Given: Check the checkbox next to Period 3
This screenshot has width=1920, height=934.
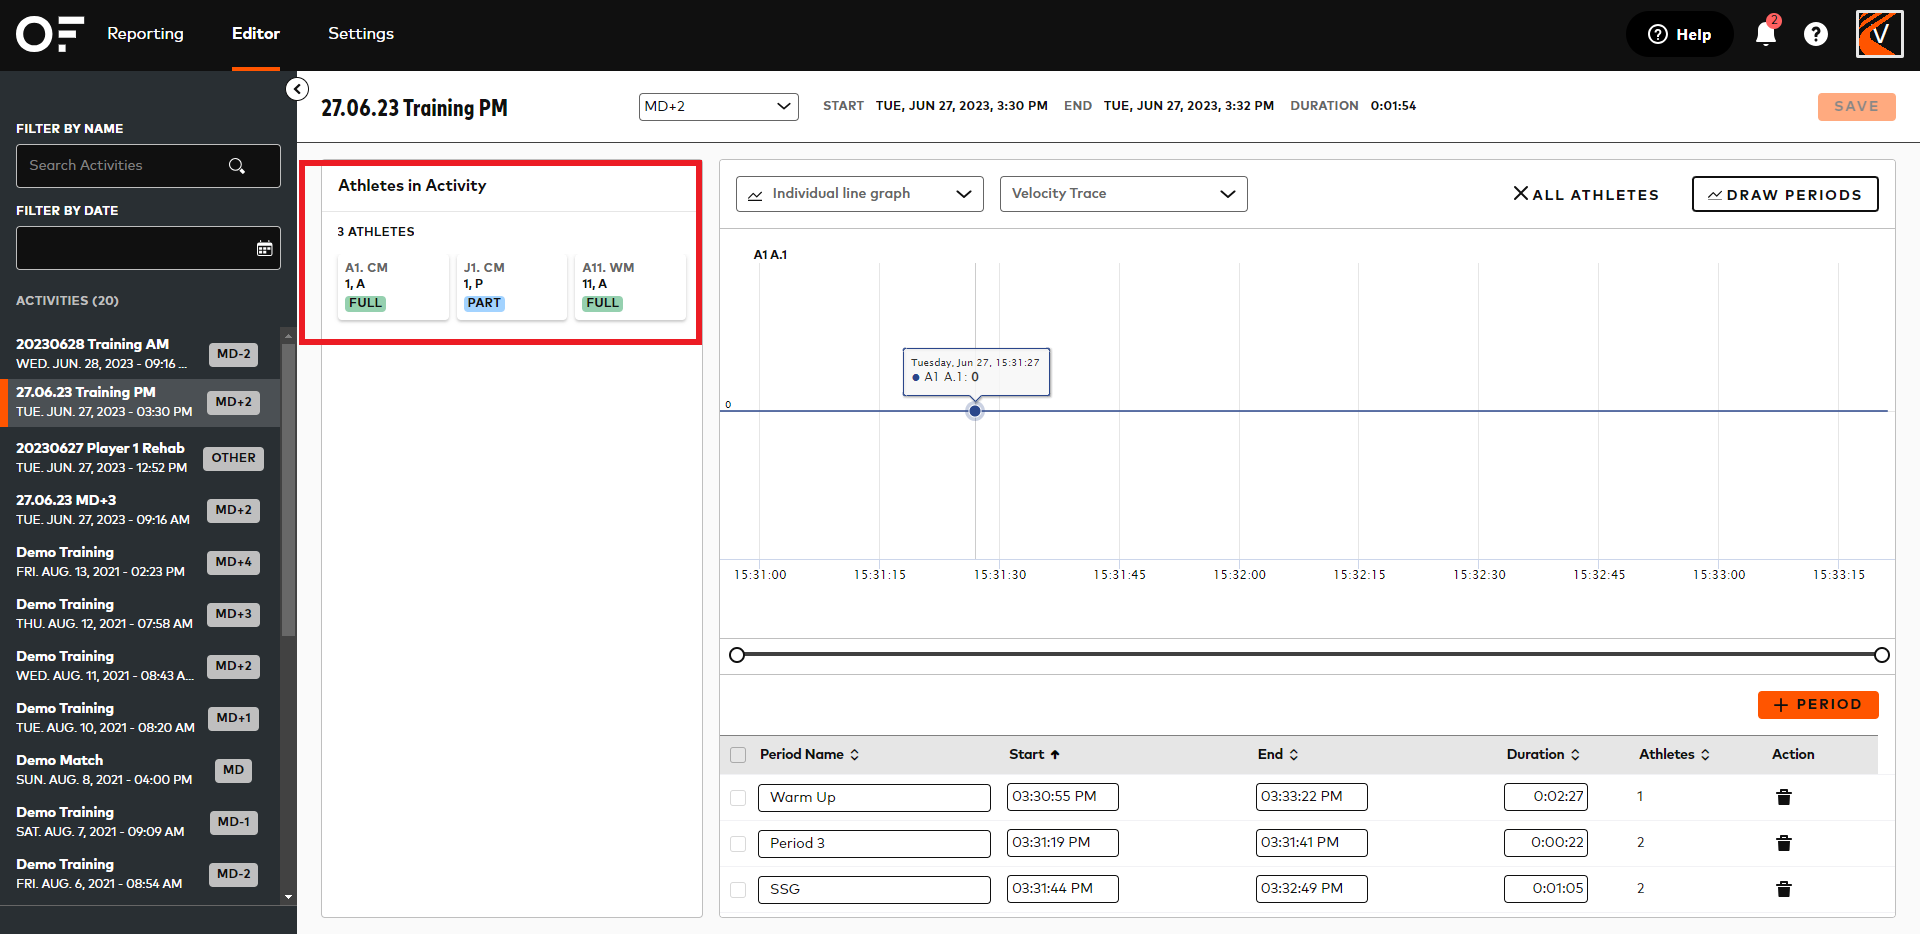Looking at the screenshot, I should [738, 843].
